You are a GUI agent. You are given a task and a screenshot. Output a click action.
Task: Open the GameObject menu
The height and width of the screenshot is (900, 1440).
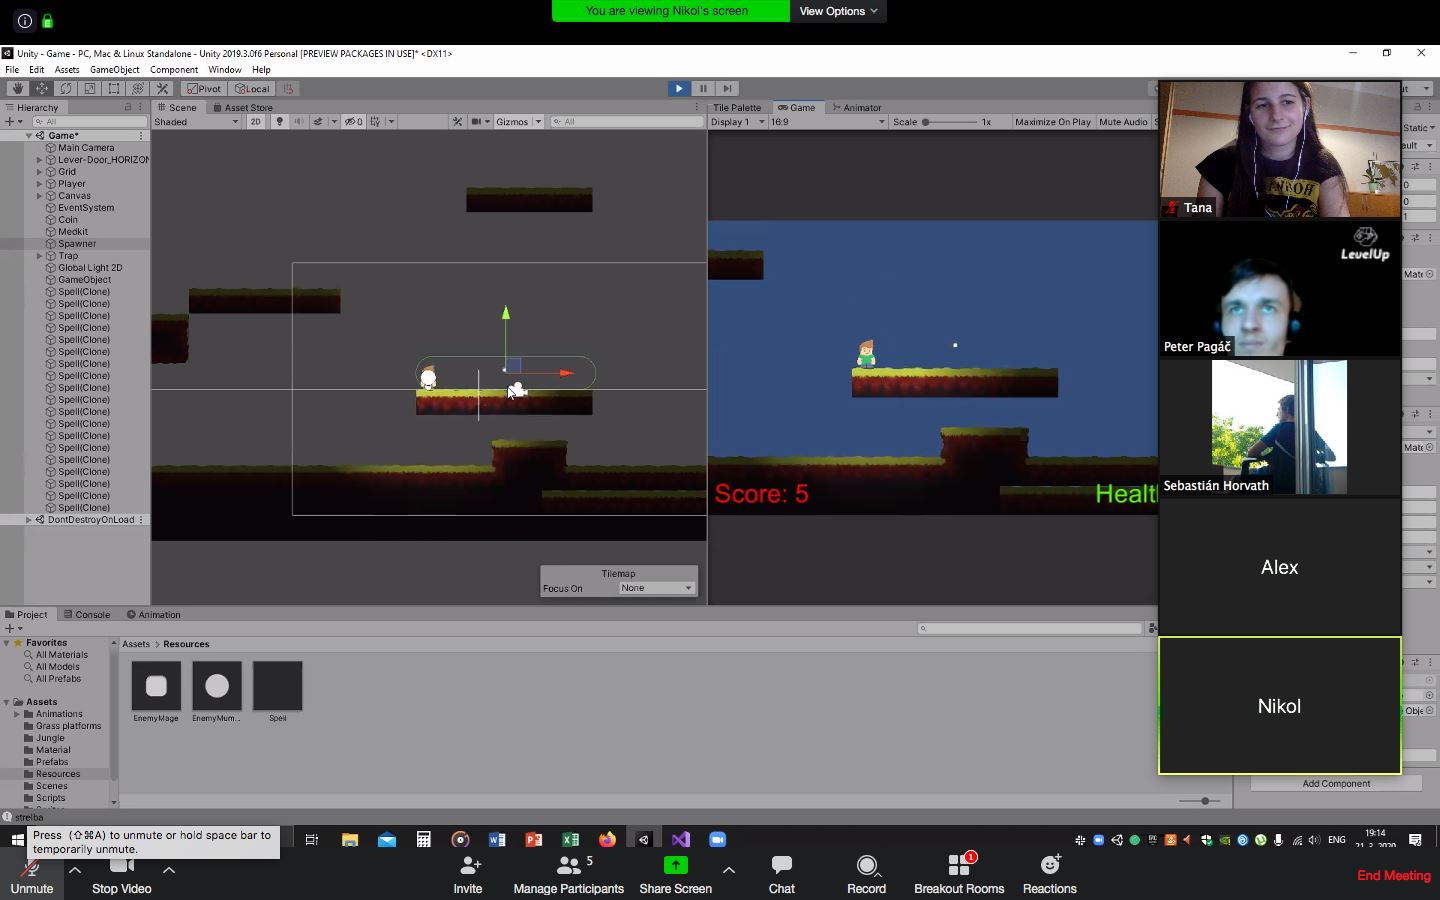pyautogui.click(x=114, y=70)
